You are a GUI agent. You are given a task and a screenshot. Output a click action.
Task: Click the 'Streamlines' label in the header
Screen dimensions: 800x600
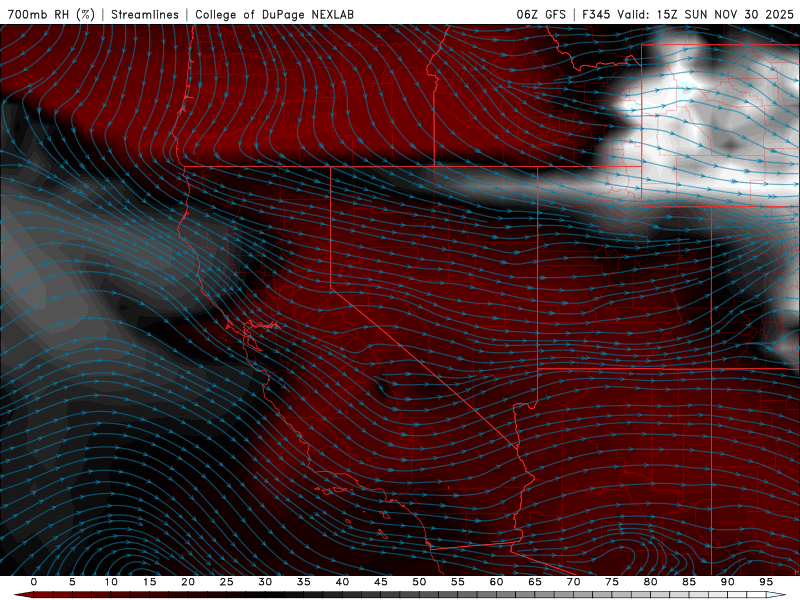(x=145, y=14)
